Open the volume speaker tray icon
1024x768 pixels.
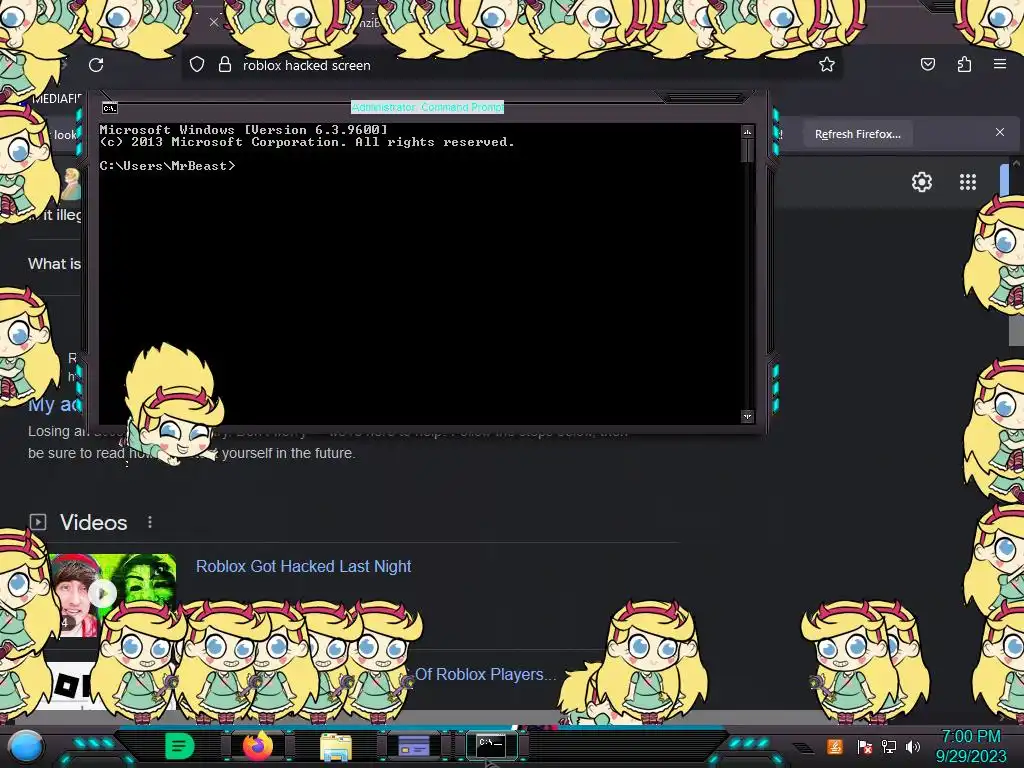coord(913,746)
